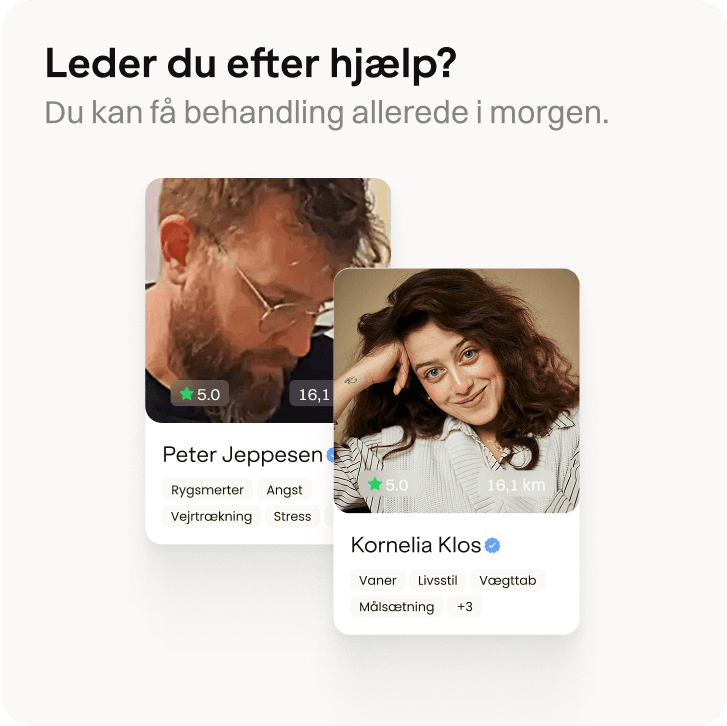
Task: Select the Angst tag
Action: (x=284, y=490)
